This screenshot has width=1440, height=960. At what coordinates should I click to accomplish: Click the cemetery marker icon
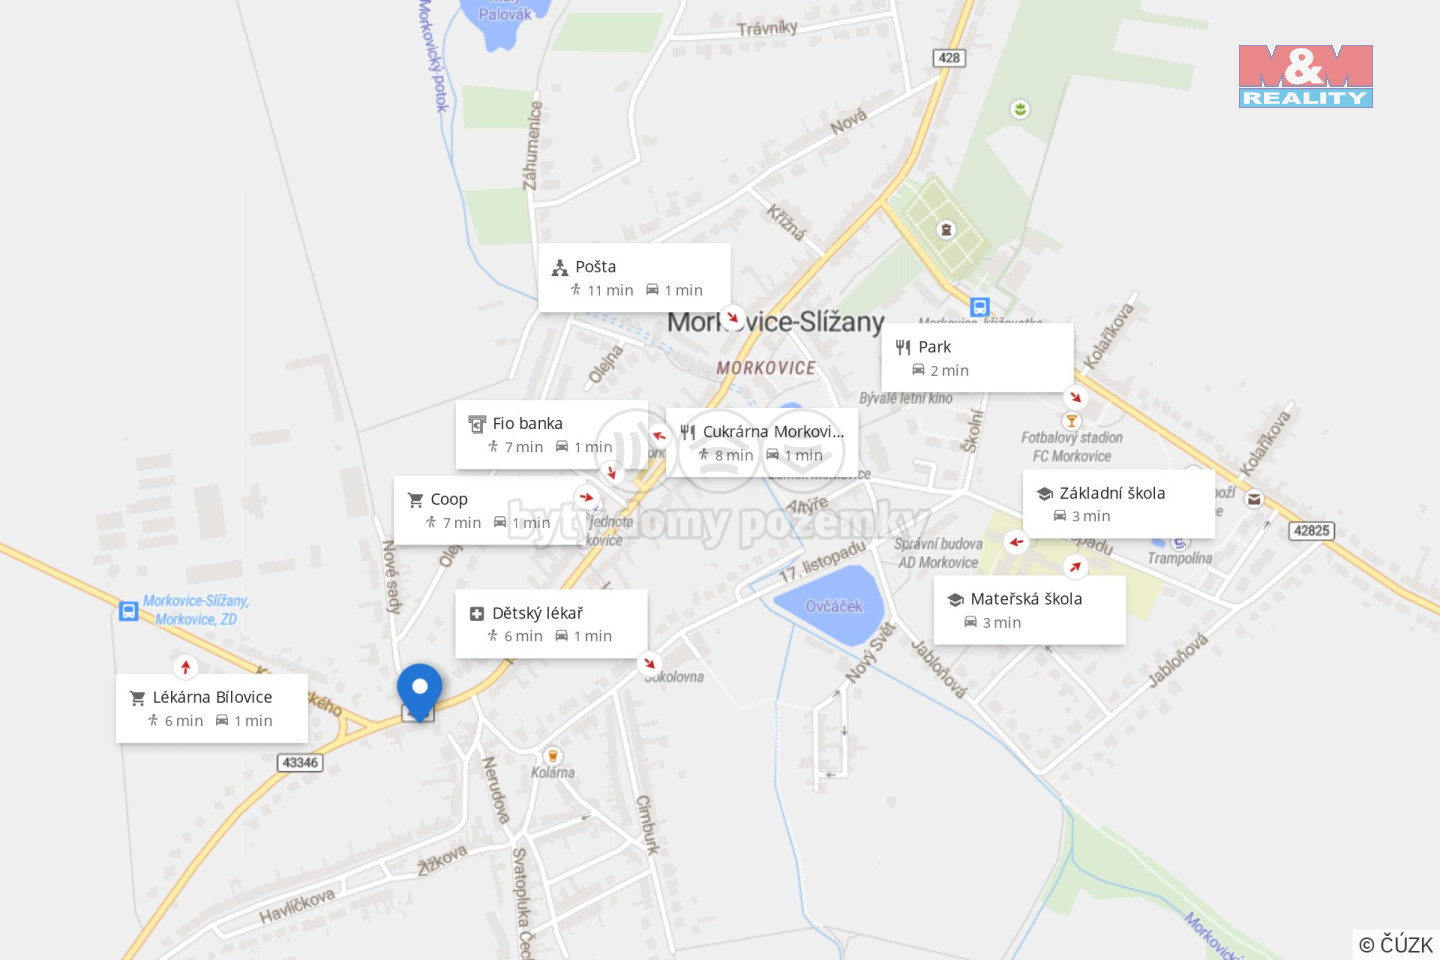click(x=946, y=230)
